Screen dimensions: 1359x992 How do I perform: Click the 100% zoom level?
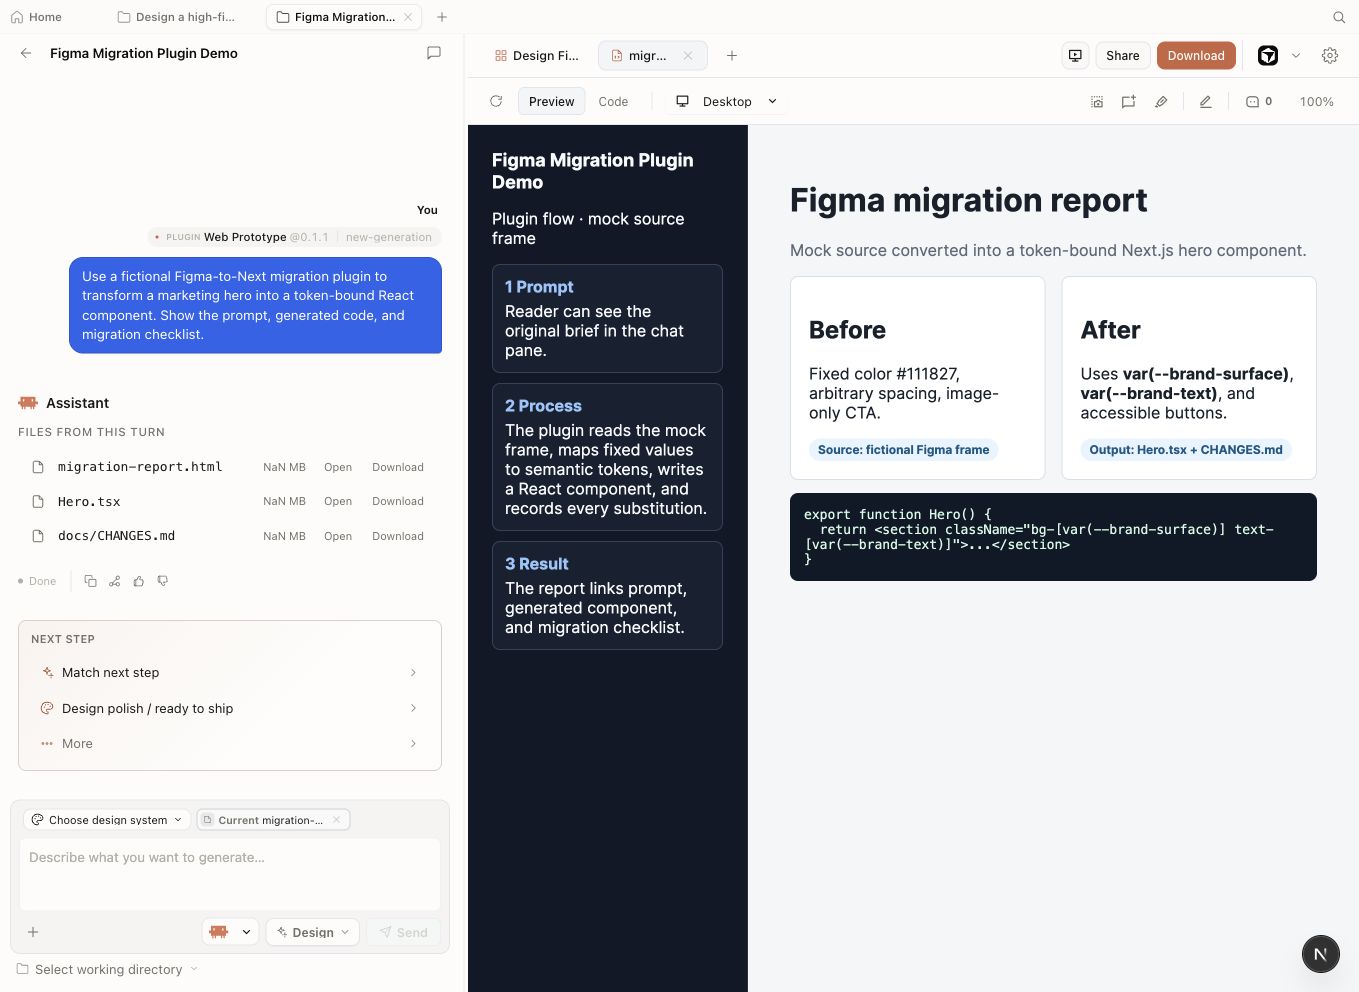point(1316,102)
